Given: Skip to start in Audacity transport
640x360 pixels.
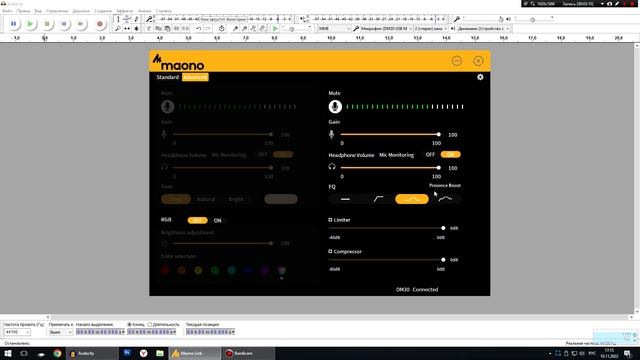Looking at the screenshot, I should [64, 24].
